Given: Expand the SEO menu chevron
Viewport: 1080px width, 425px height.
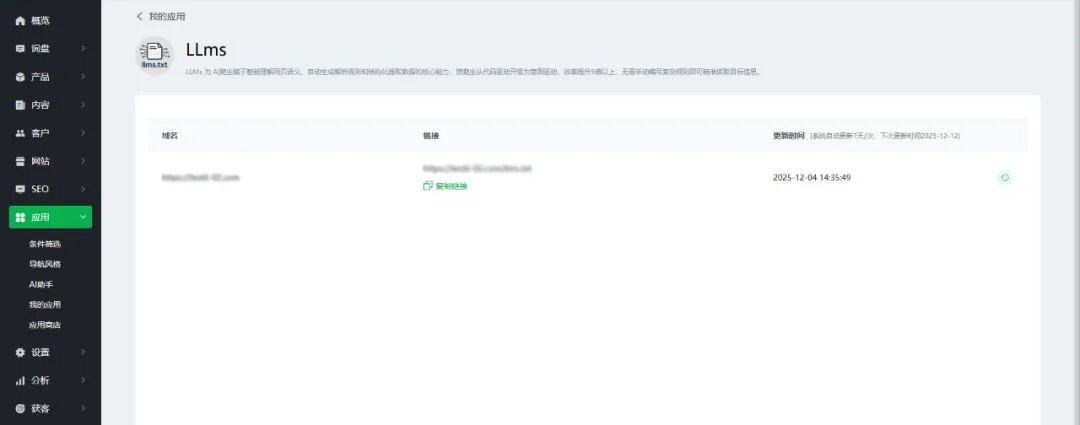Looking at the screenshot, I should pyautogui.click(x=83, y=189).
